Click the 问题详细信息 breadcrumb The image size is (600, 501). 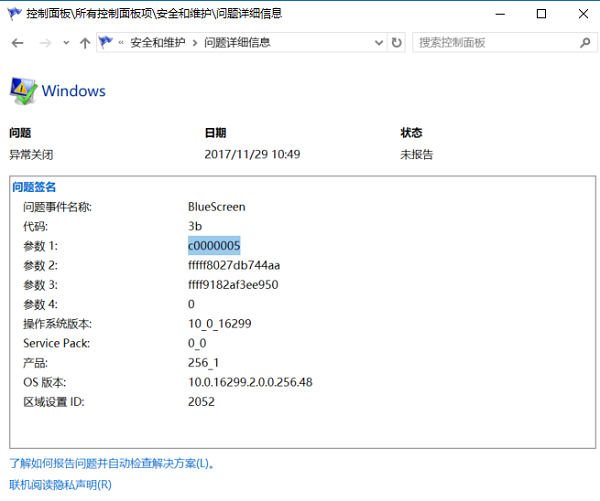coord(237,42)
